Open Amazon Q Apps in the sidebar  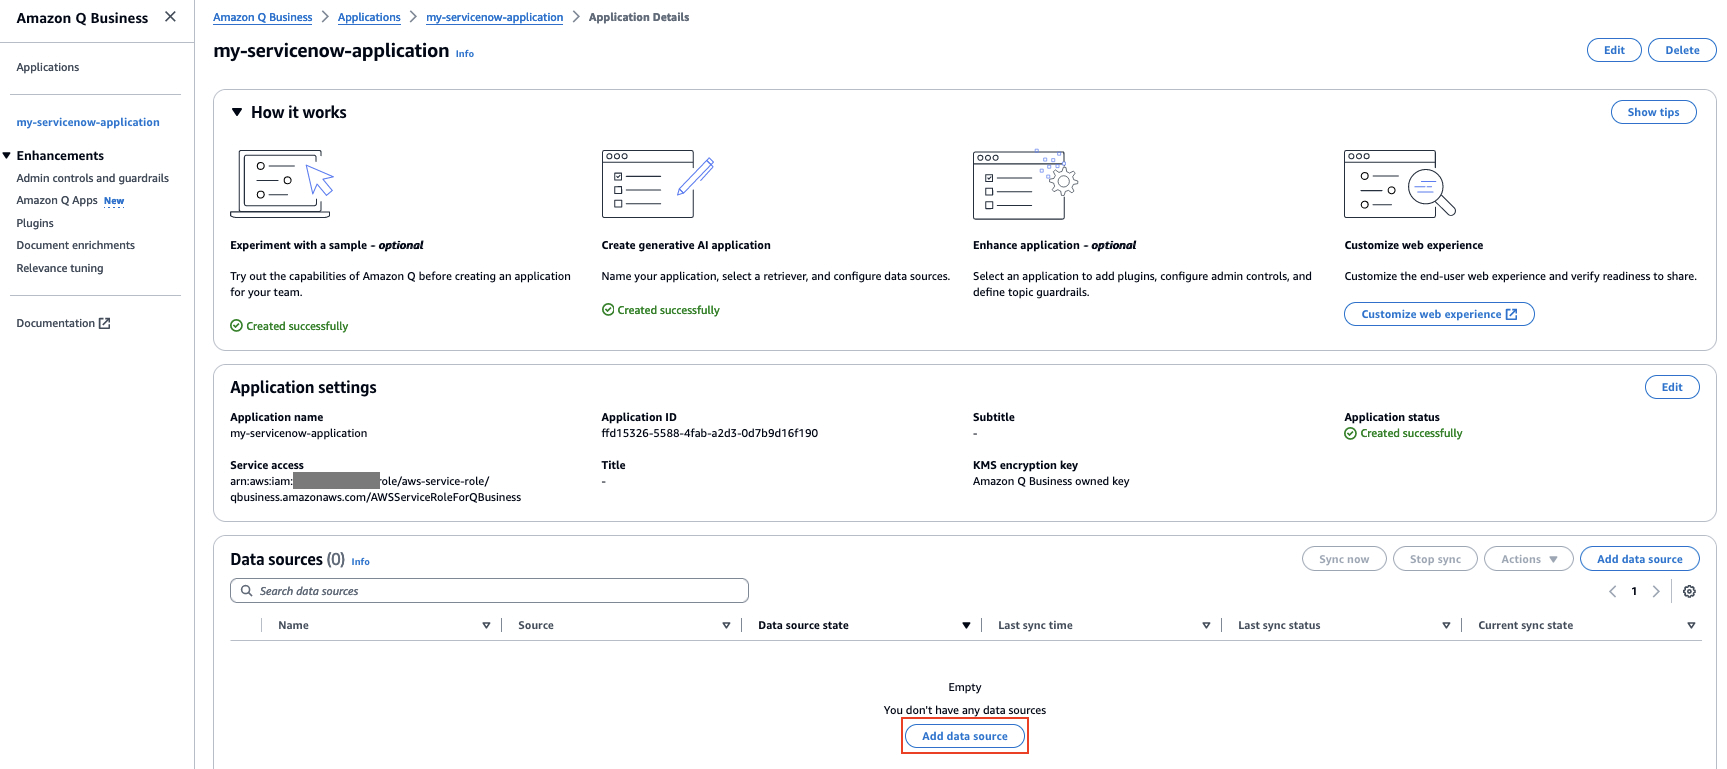tap(57, 200)
